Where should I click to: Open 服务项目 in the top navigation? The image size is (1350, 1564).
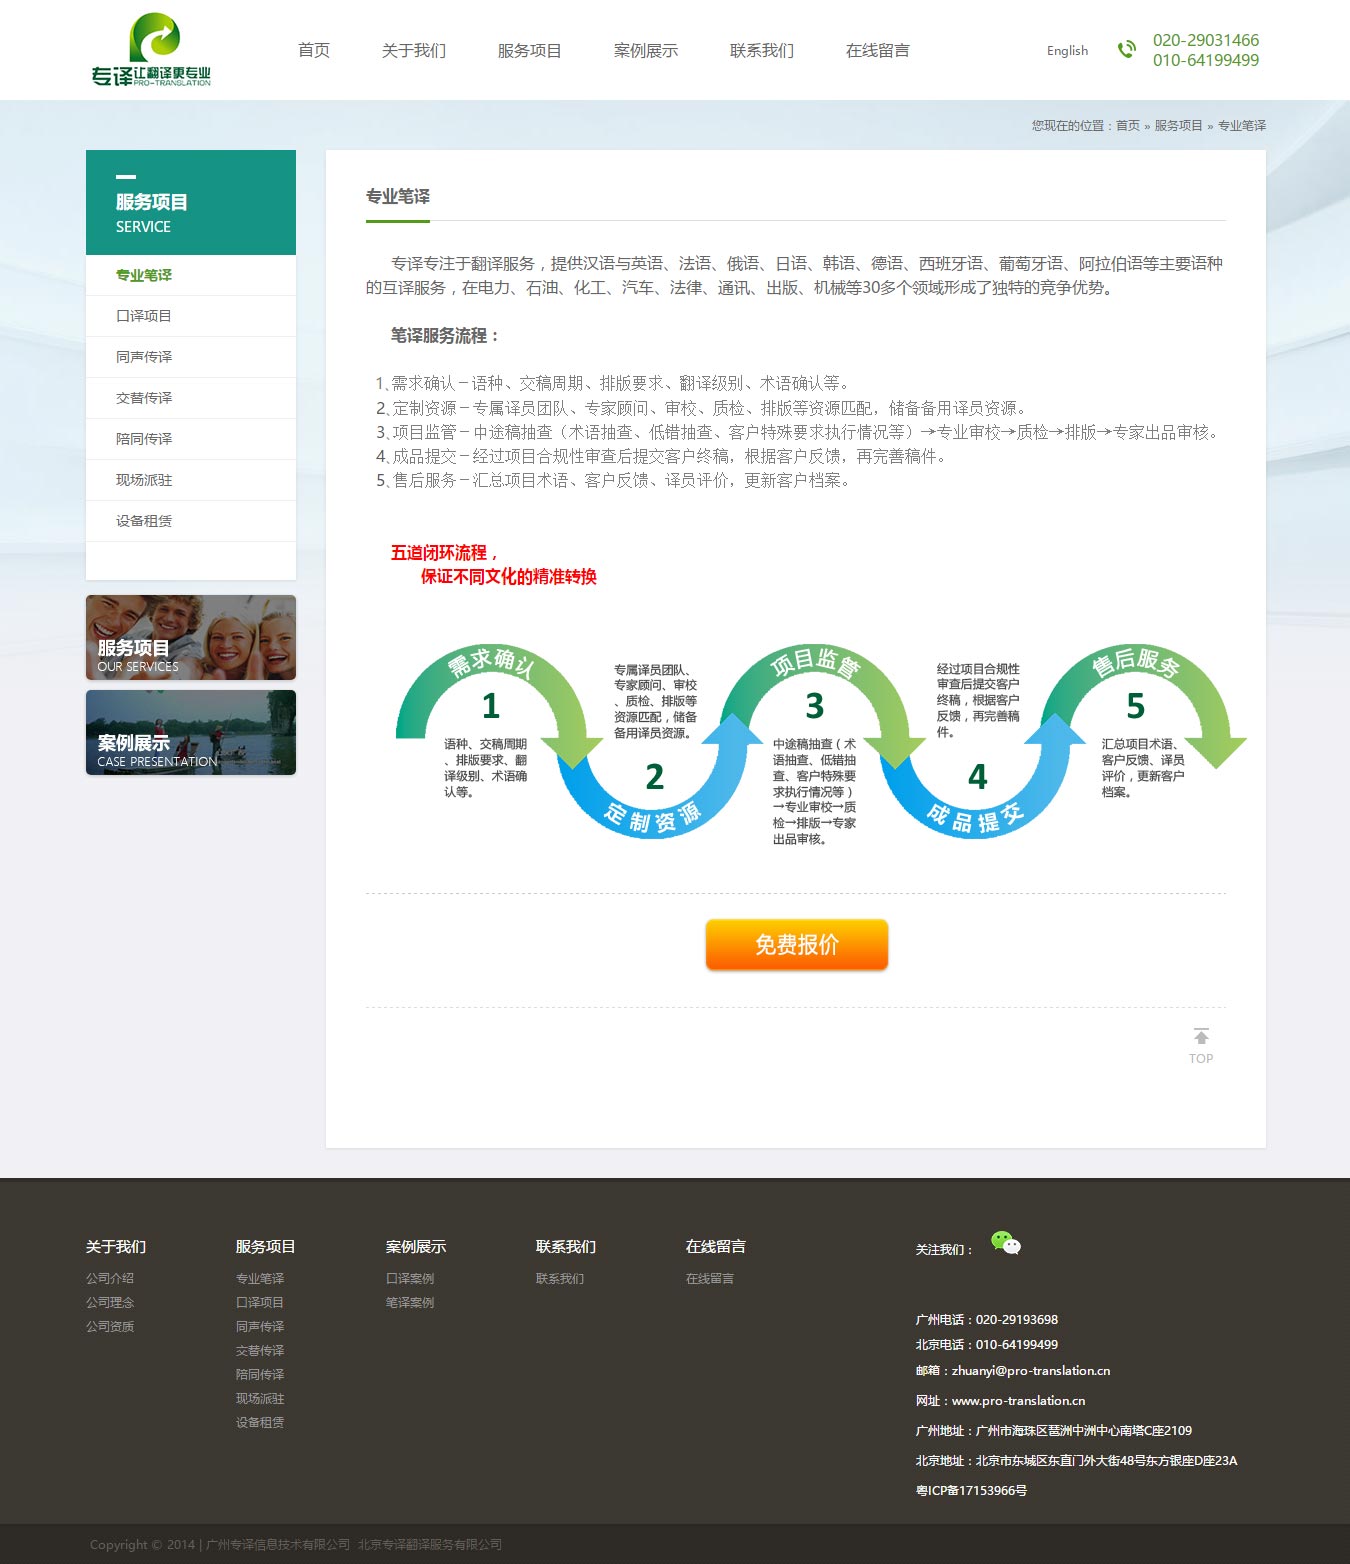[529, 50]
